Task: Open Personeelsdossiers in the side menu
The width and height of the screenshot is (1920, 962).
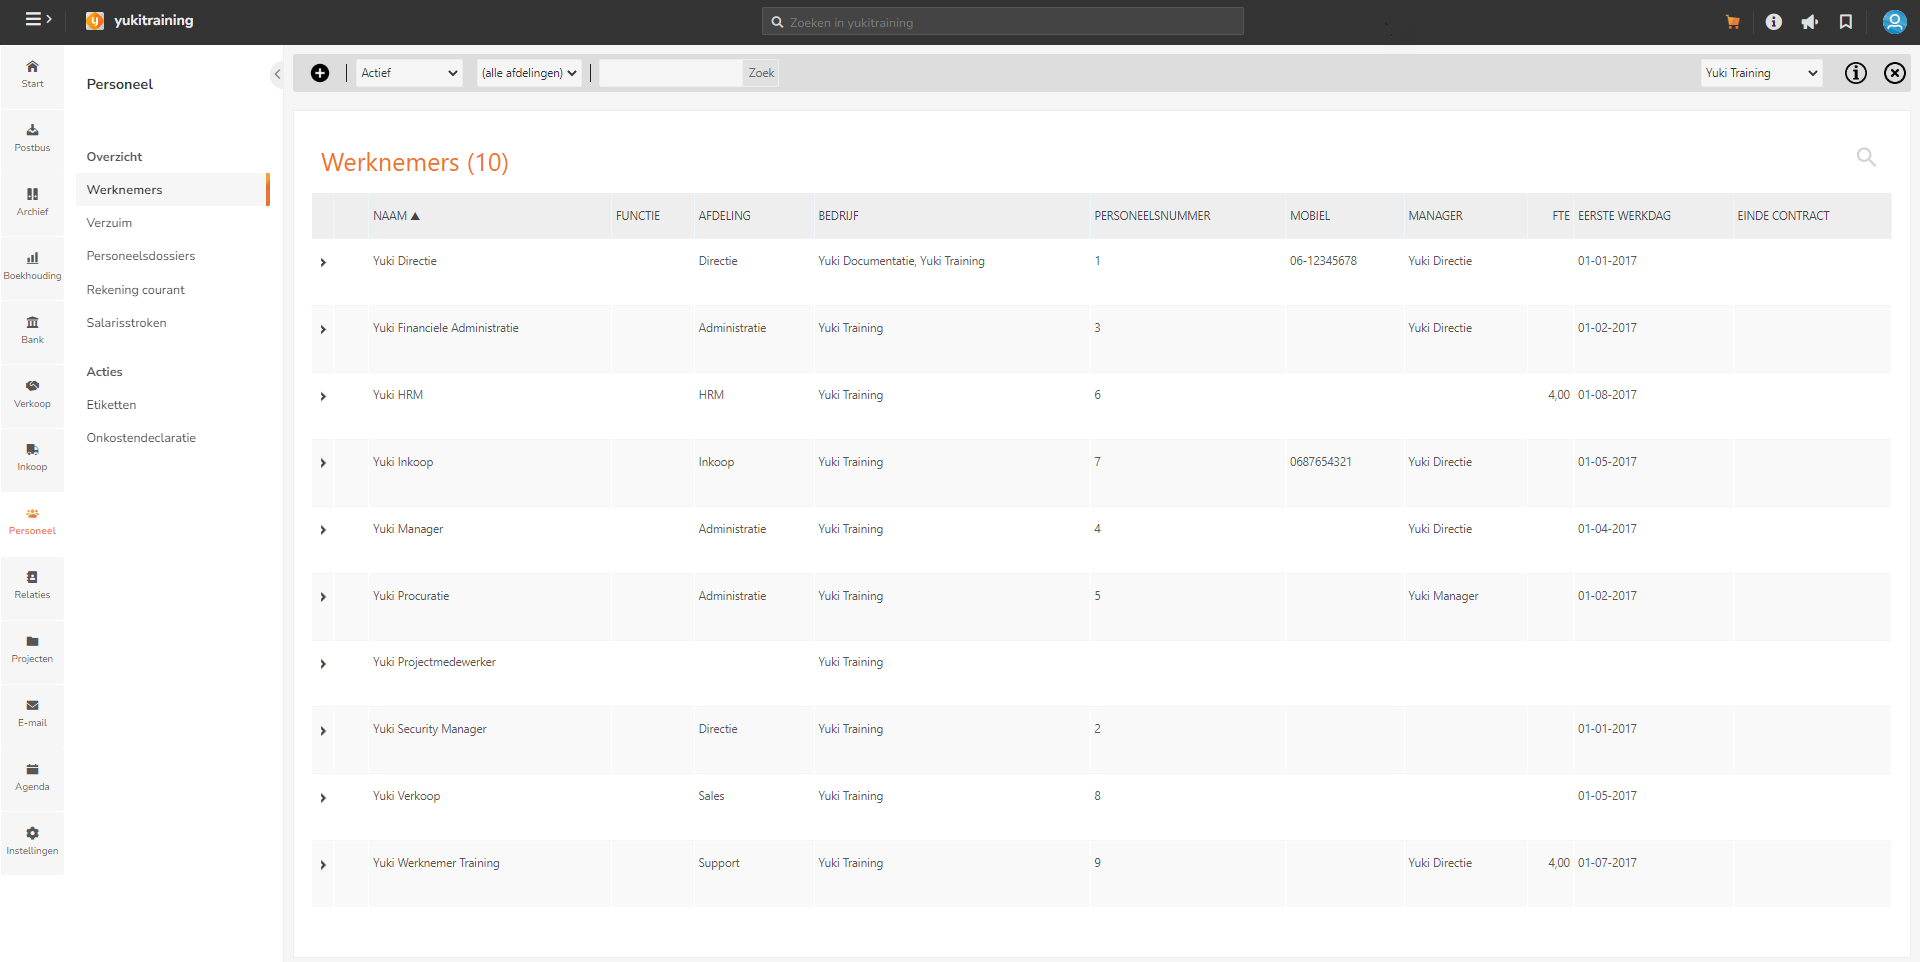Action: tap(141, 256)
